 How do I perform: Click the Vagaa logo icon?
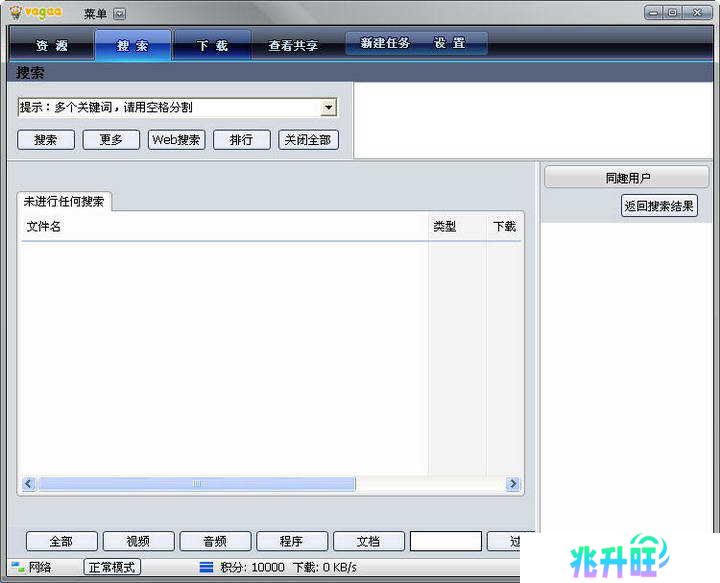[x=15, y=13]
